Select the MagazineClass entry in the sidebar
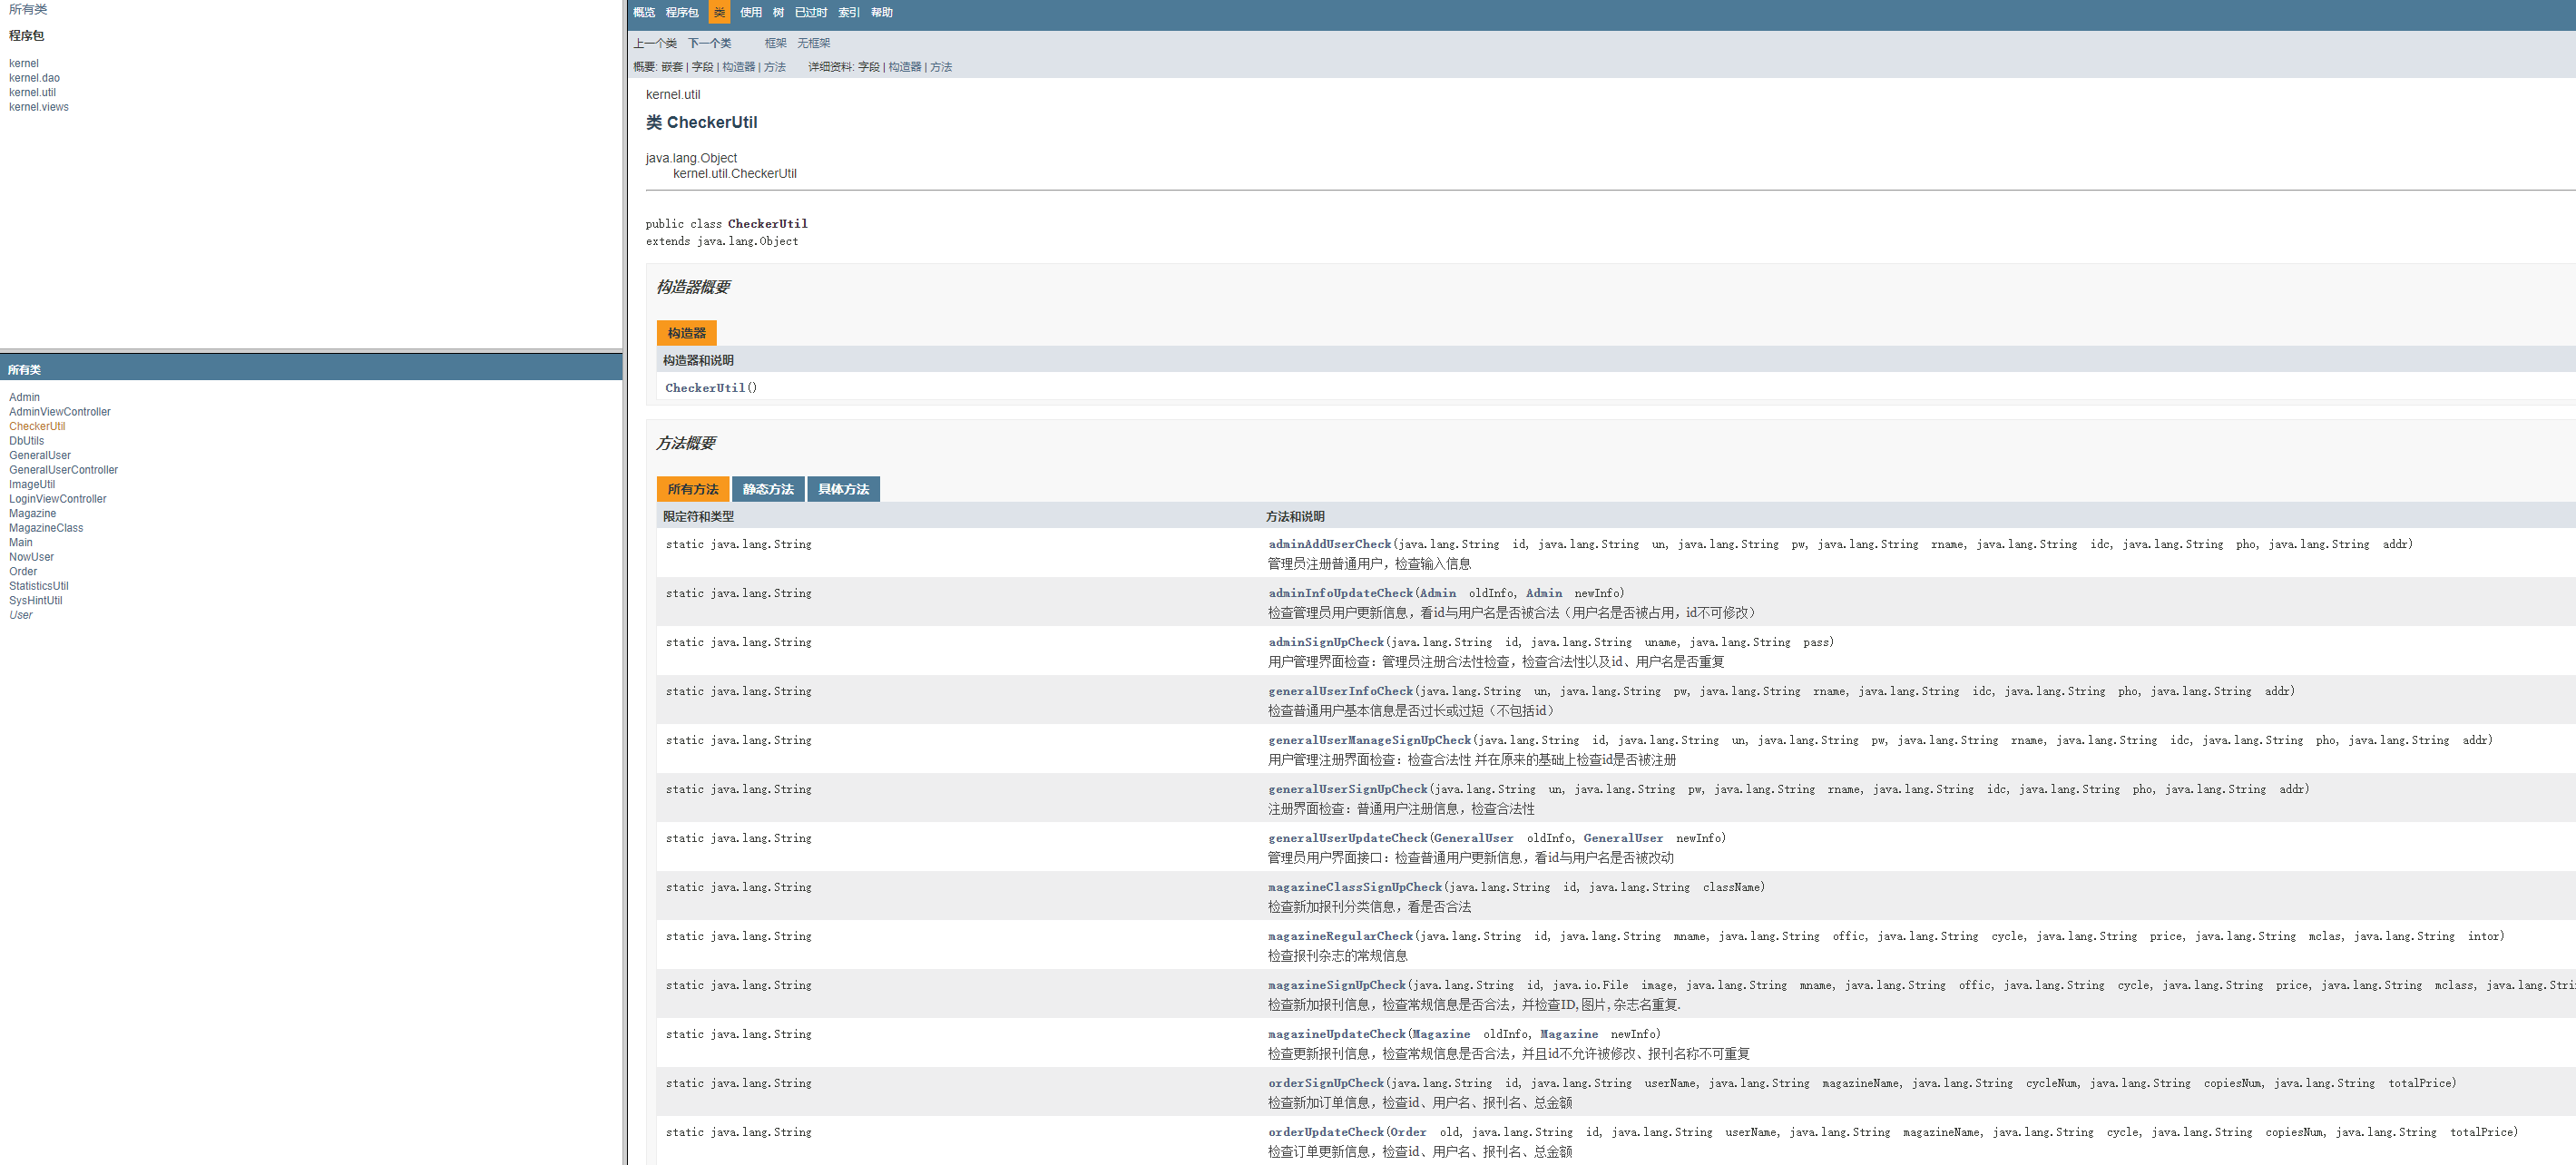The image size is (2576, 1165). coord(46,527)
